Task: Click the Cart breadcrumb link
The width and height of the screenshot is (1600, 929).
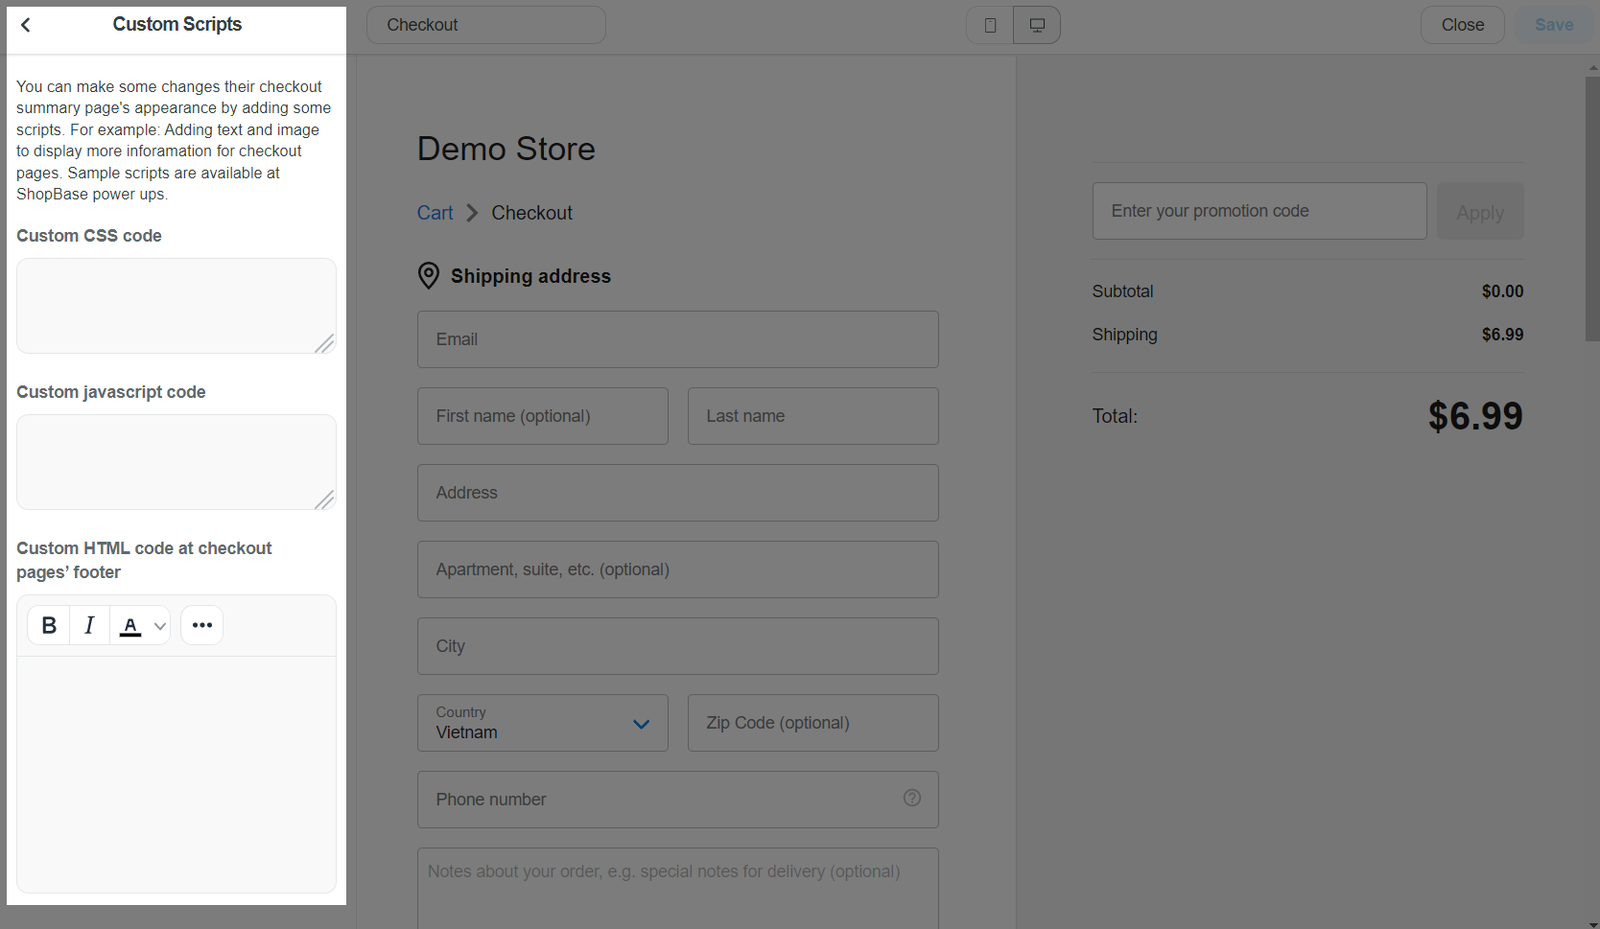Action: point(435,213)
